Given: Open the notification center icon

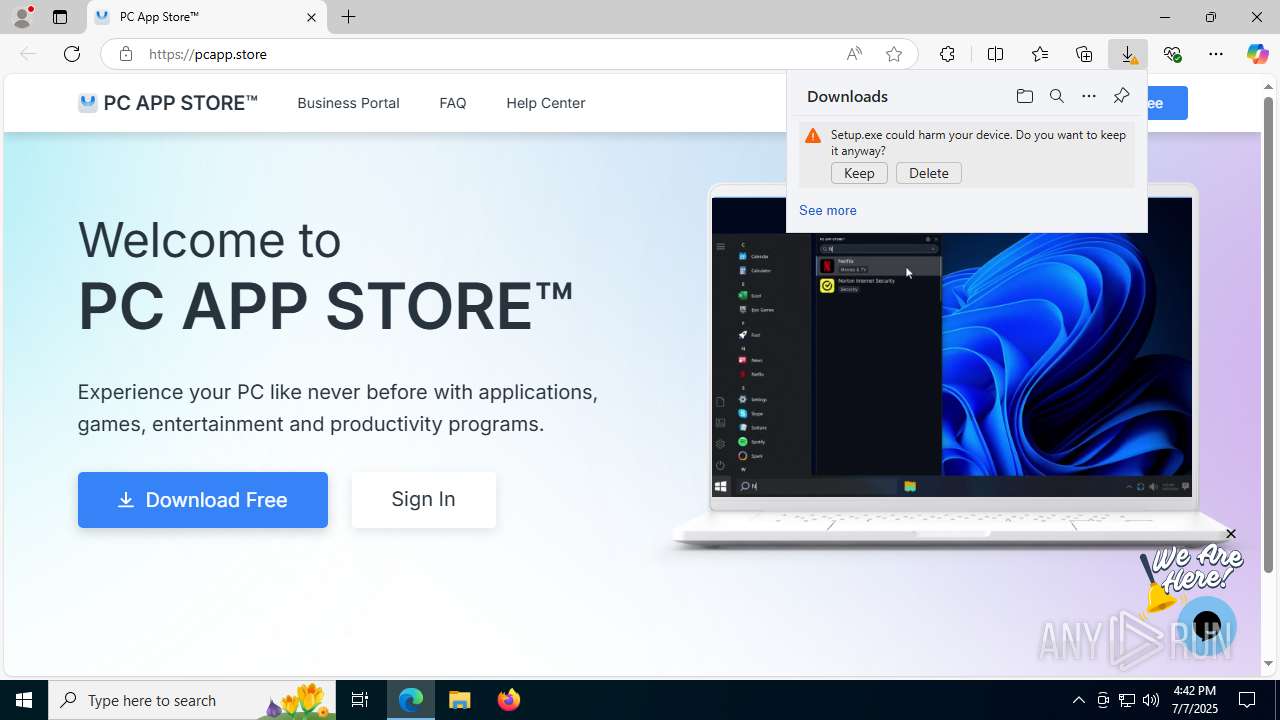Looking at the screenshot, I should [1247, 700].
